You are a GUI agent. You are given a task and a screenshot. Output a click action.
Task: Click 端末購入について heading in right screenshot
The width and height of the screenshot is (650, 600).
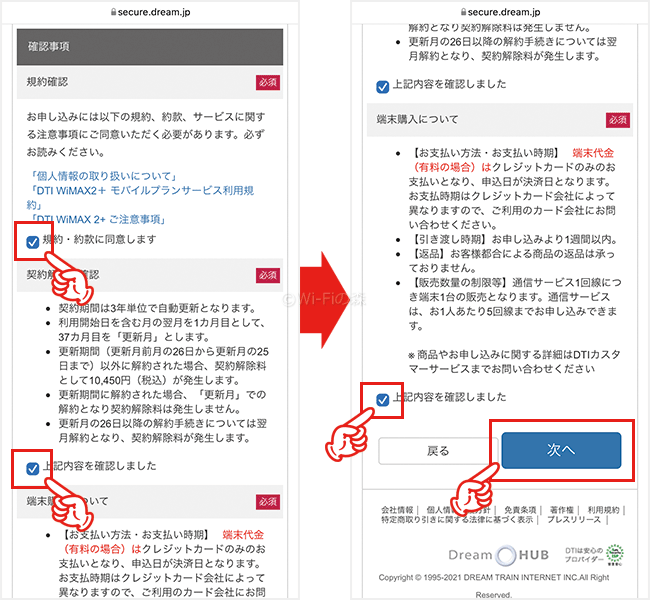(x=417, y=119)
